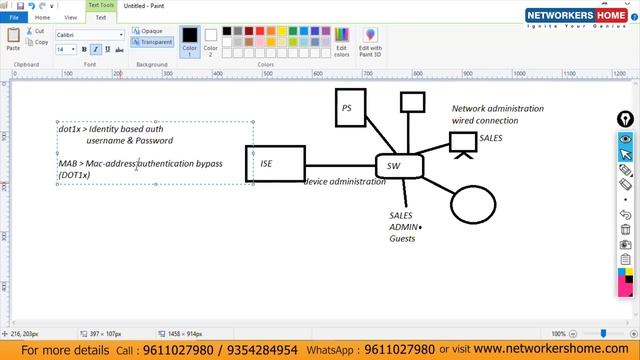The image size is (640, 360).
Task: Toggle Italic formatting
Action: [96, 49]
